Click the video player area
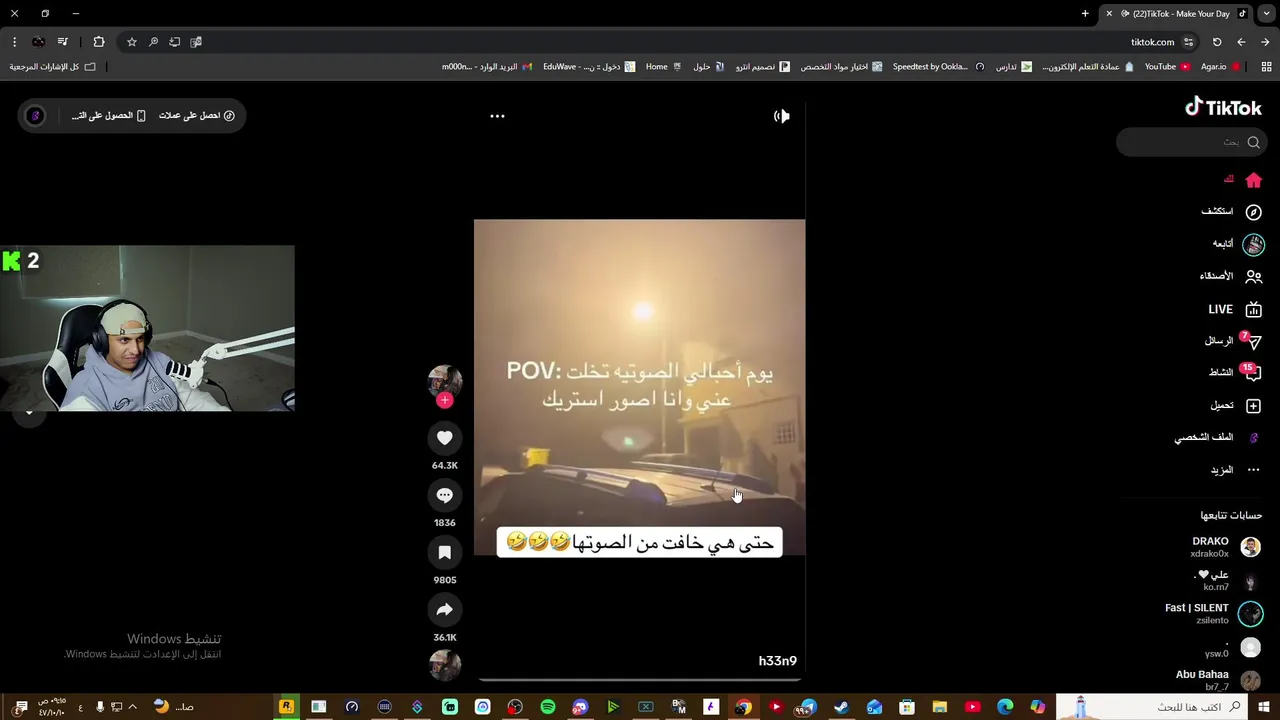The width and height of the screenshot is (1280, 720). (x=639, y=387)
